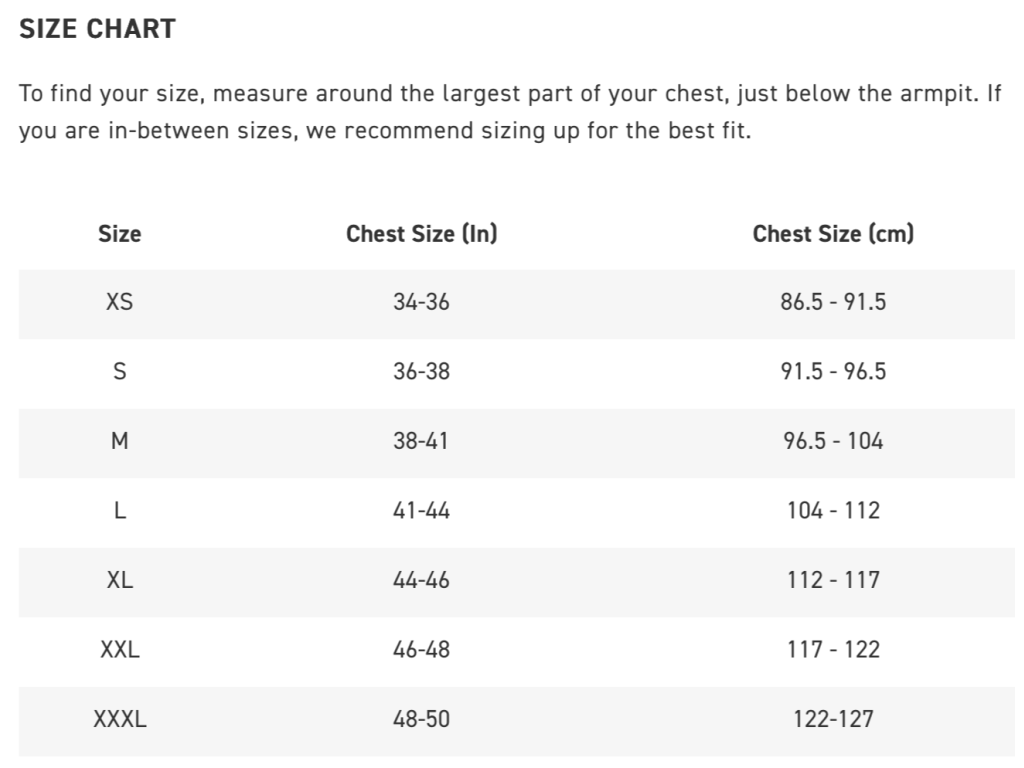
Task: Click the Chest Size (cm) column header
Action: (833, 234)
